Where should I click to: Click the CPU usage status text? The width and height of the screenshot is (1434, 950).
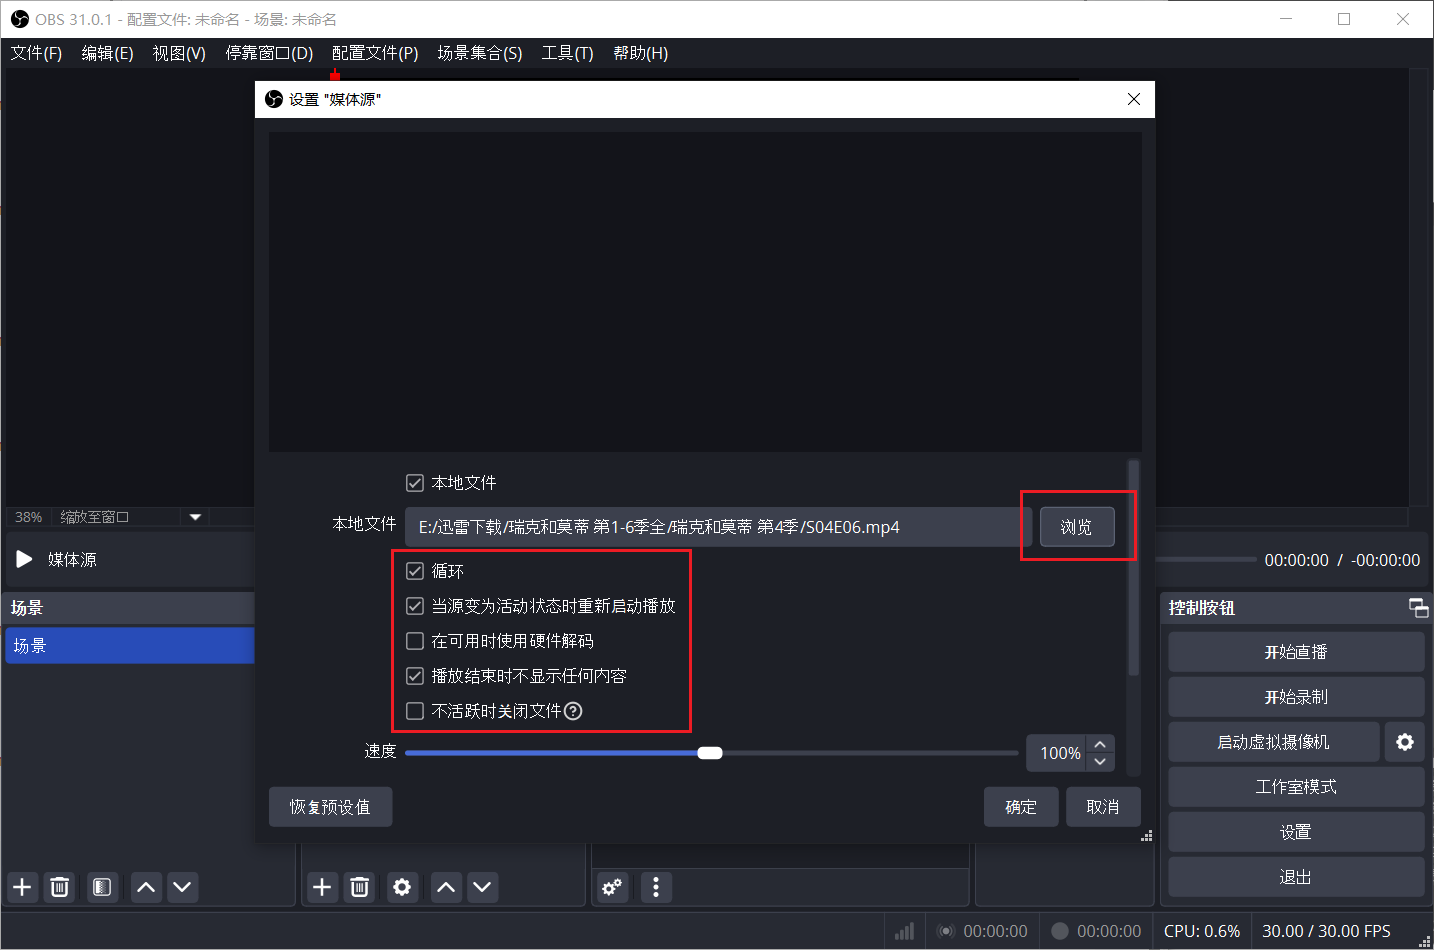pyautogui.click(x=1202, y=931)
